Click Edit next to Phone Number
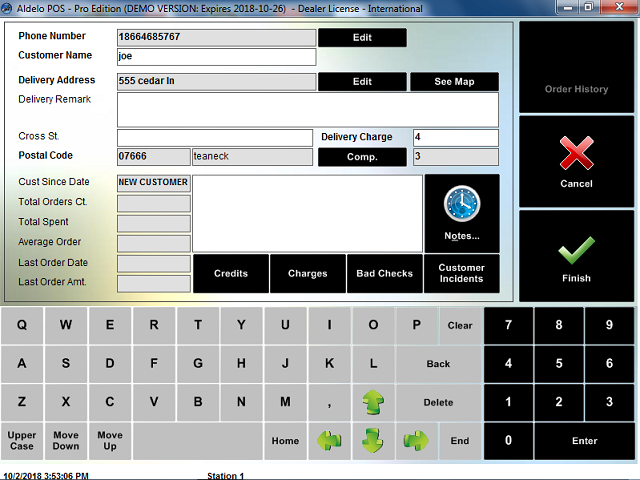 pyautogui.click(x=362, y=38)
